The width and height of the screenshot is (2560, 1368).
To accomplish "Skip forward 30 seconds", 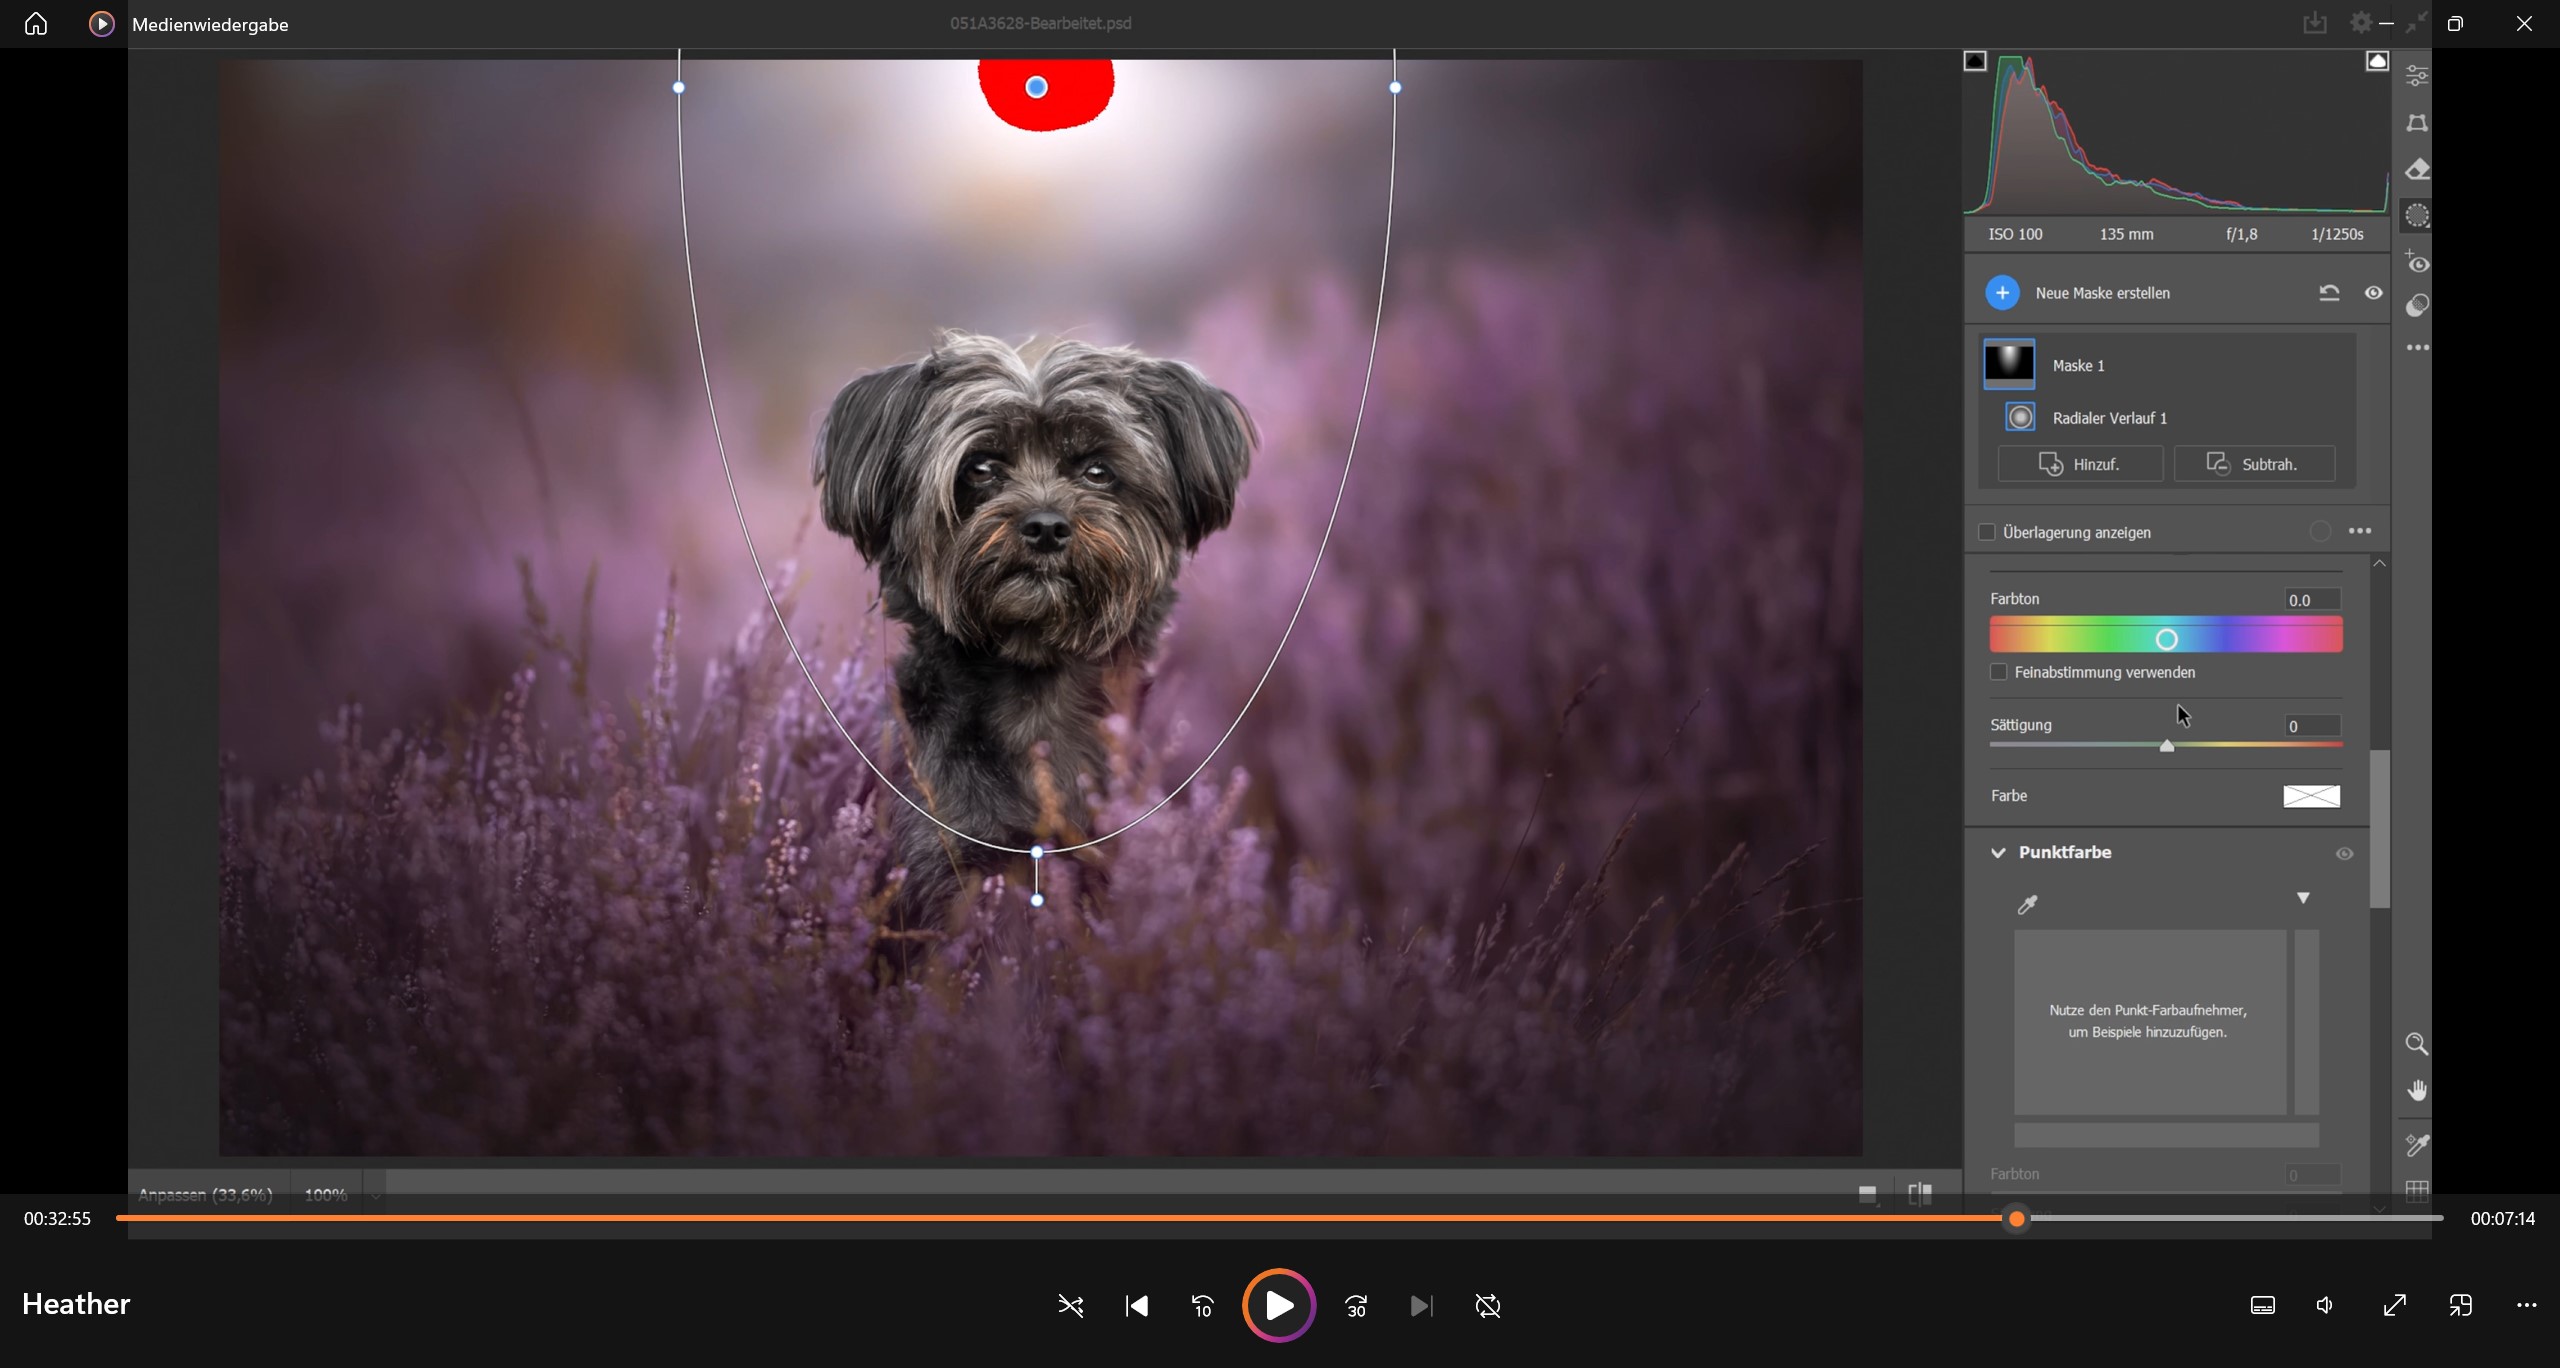I will click(x=1356, y=1306).
